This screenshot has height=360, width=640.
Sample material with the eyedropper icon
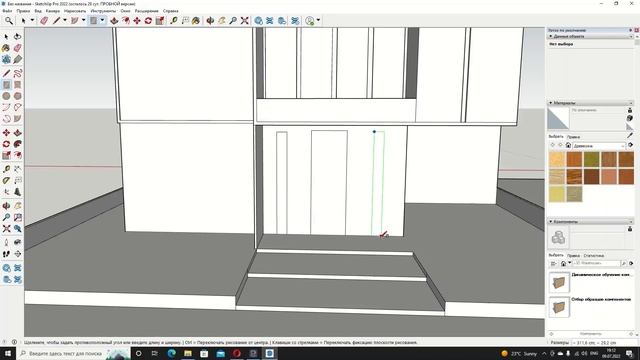coord(630,135)
